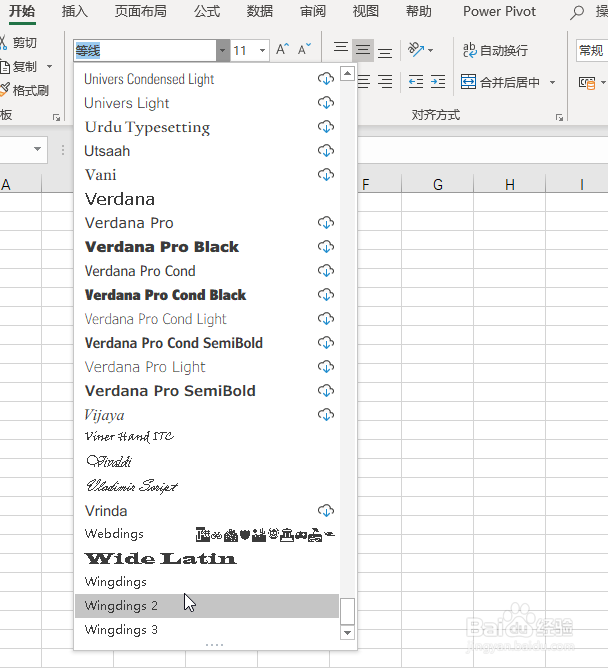The width and height of the screenshot is (608, 668).
Task: Select the Wingdings 3 font
Action: tap(207, 630)
